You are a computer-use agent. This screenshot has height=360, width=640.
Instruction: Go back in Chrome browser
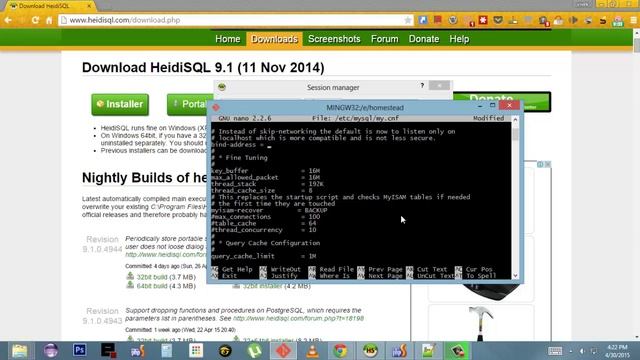tap(8, 20)
